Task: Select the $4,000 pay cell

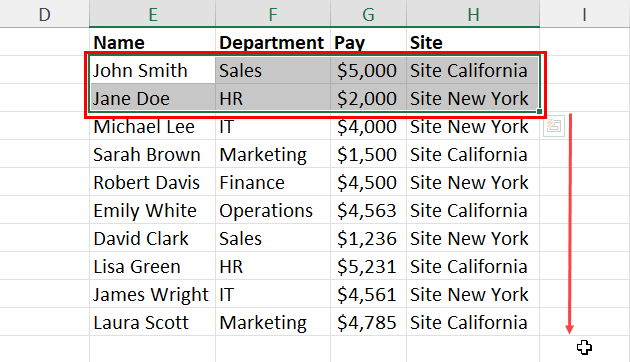Action: 368,126
